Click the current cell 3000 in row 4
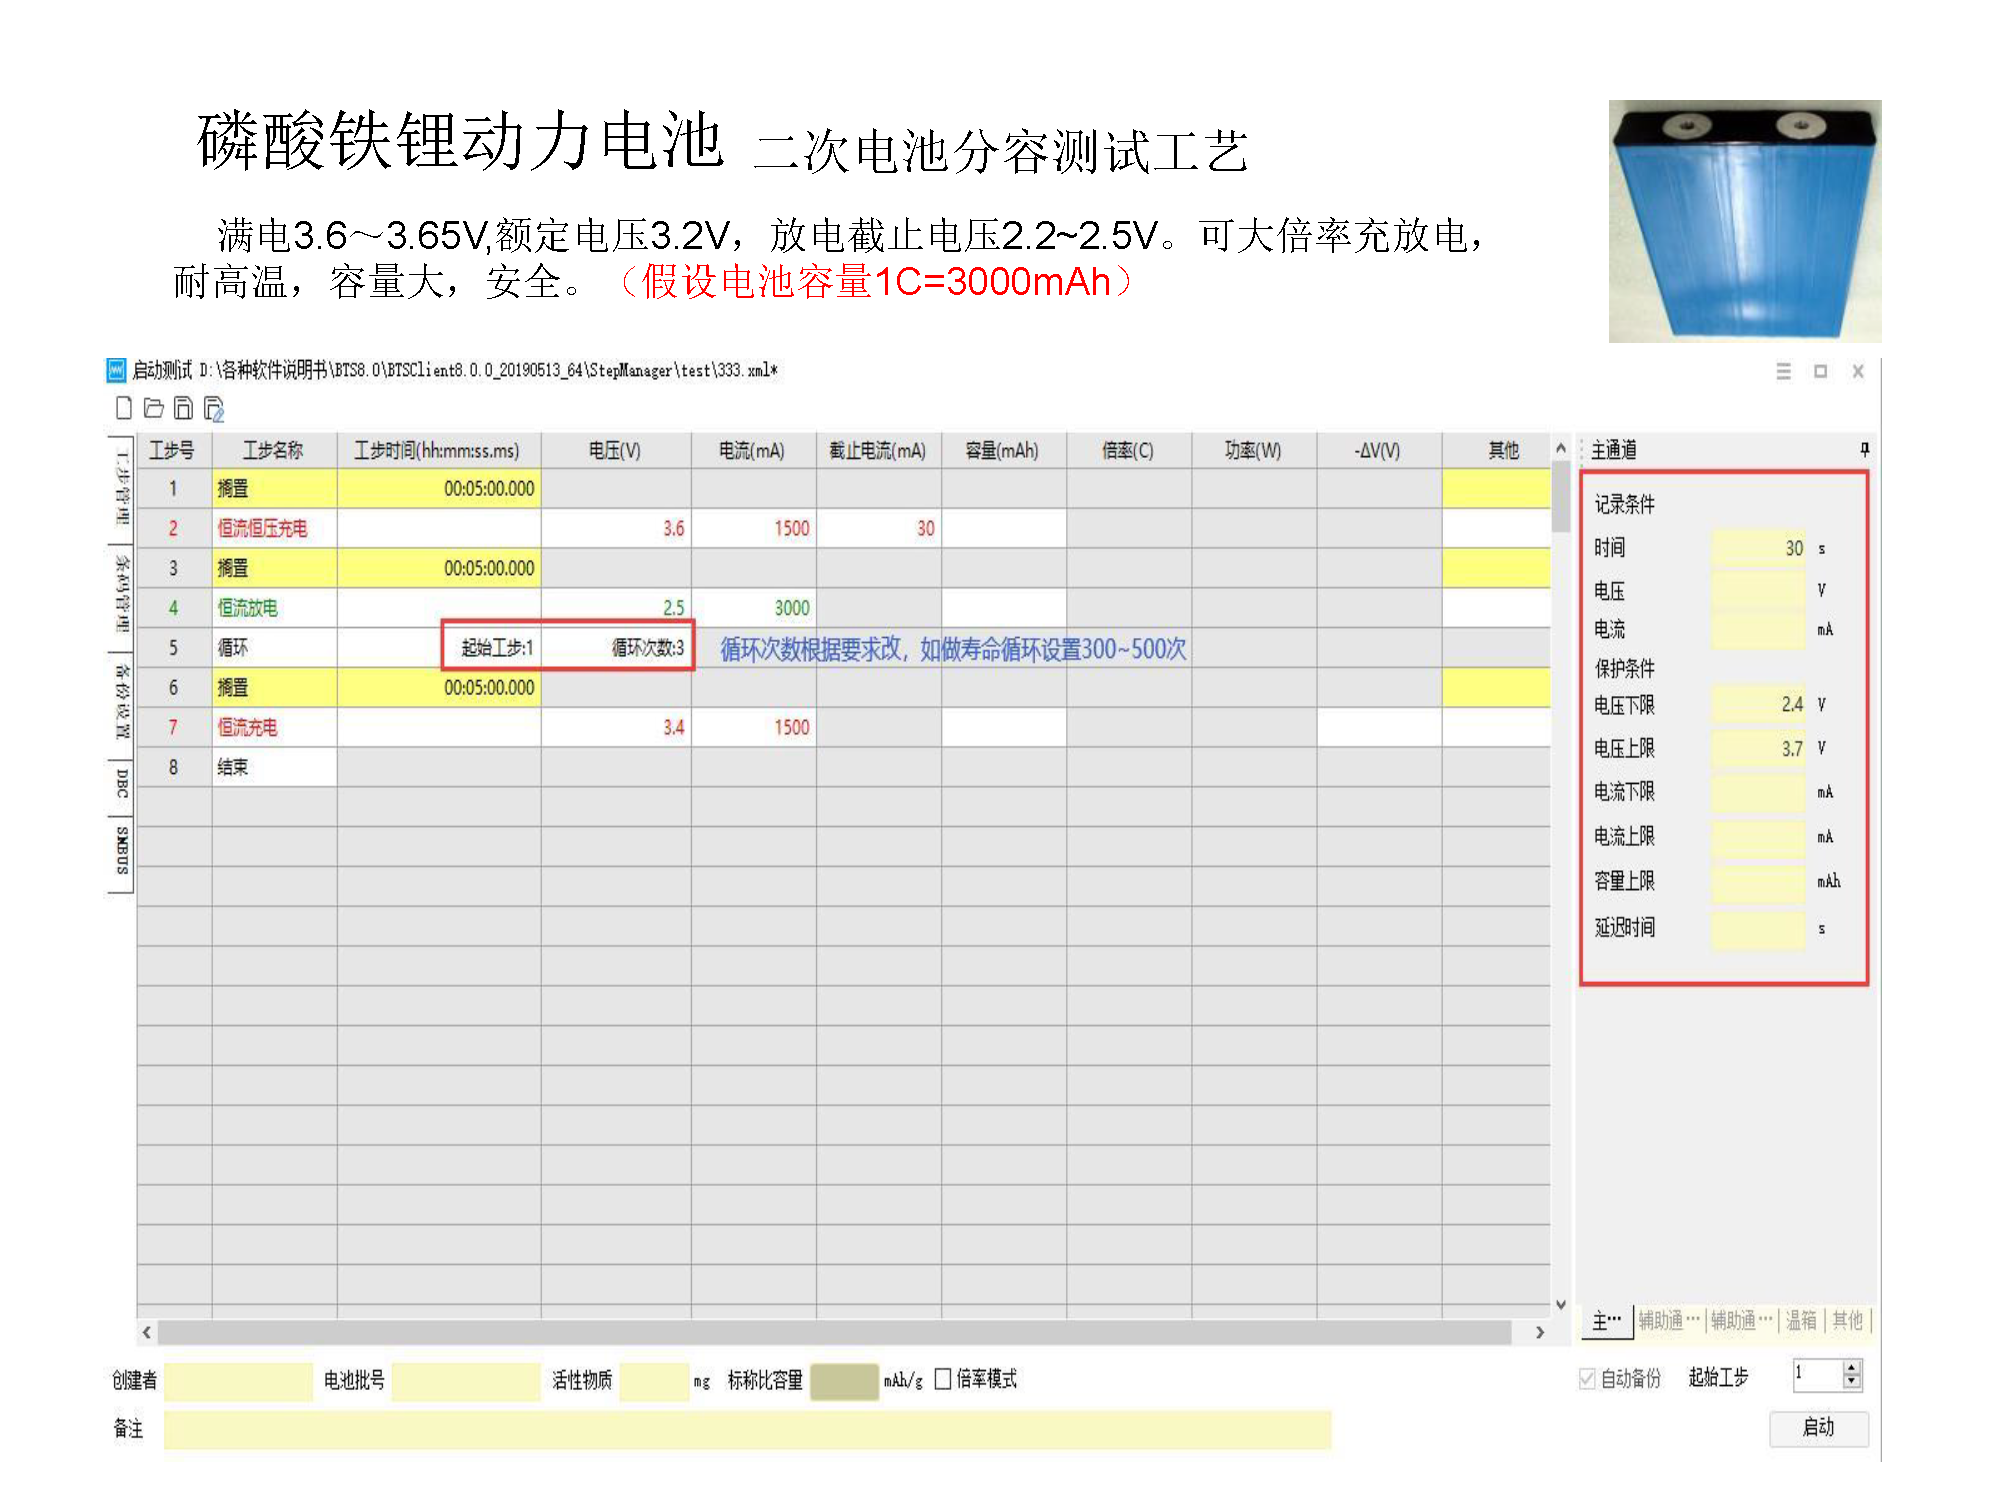The height and width of the screenshot is (1500, 2000). coord(754,608)
